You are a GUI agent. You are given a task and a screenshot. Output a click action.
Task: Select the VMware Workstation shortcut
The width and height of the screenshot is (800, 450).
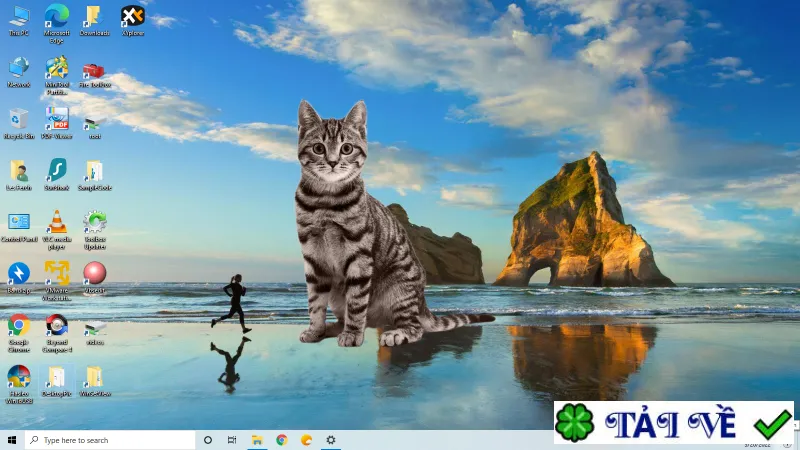coord(57,281)
